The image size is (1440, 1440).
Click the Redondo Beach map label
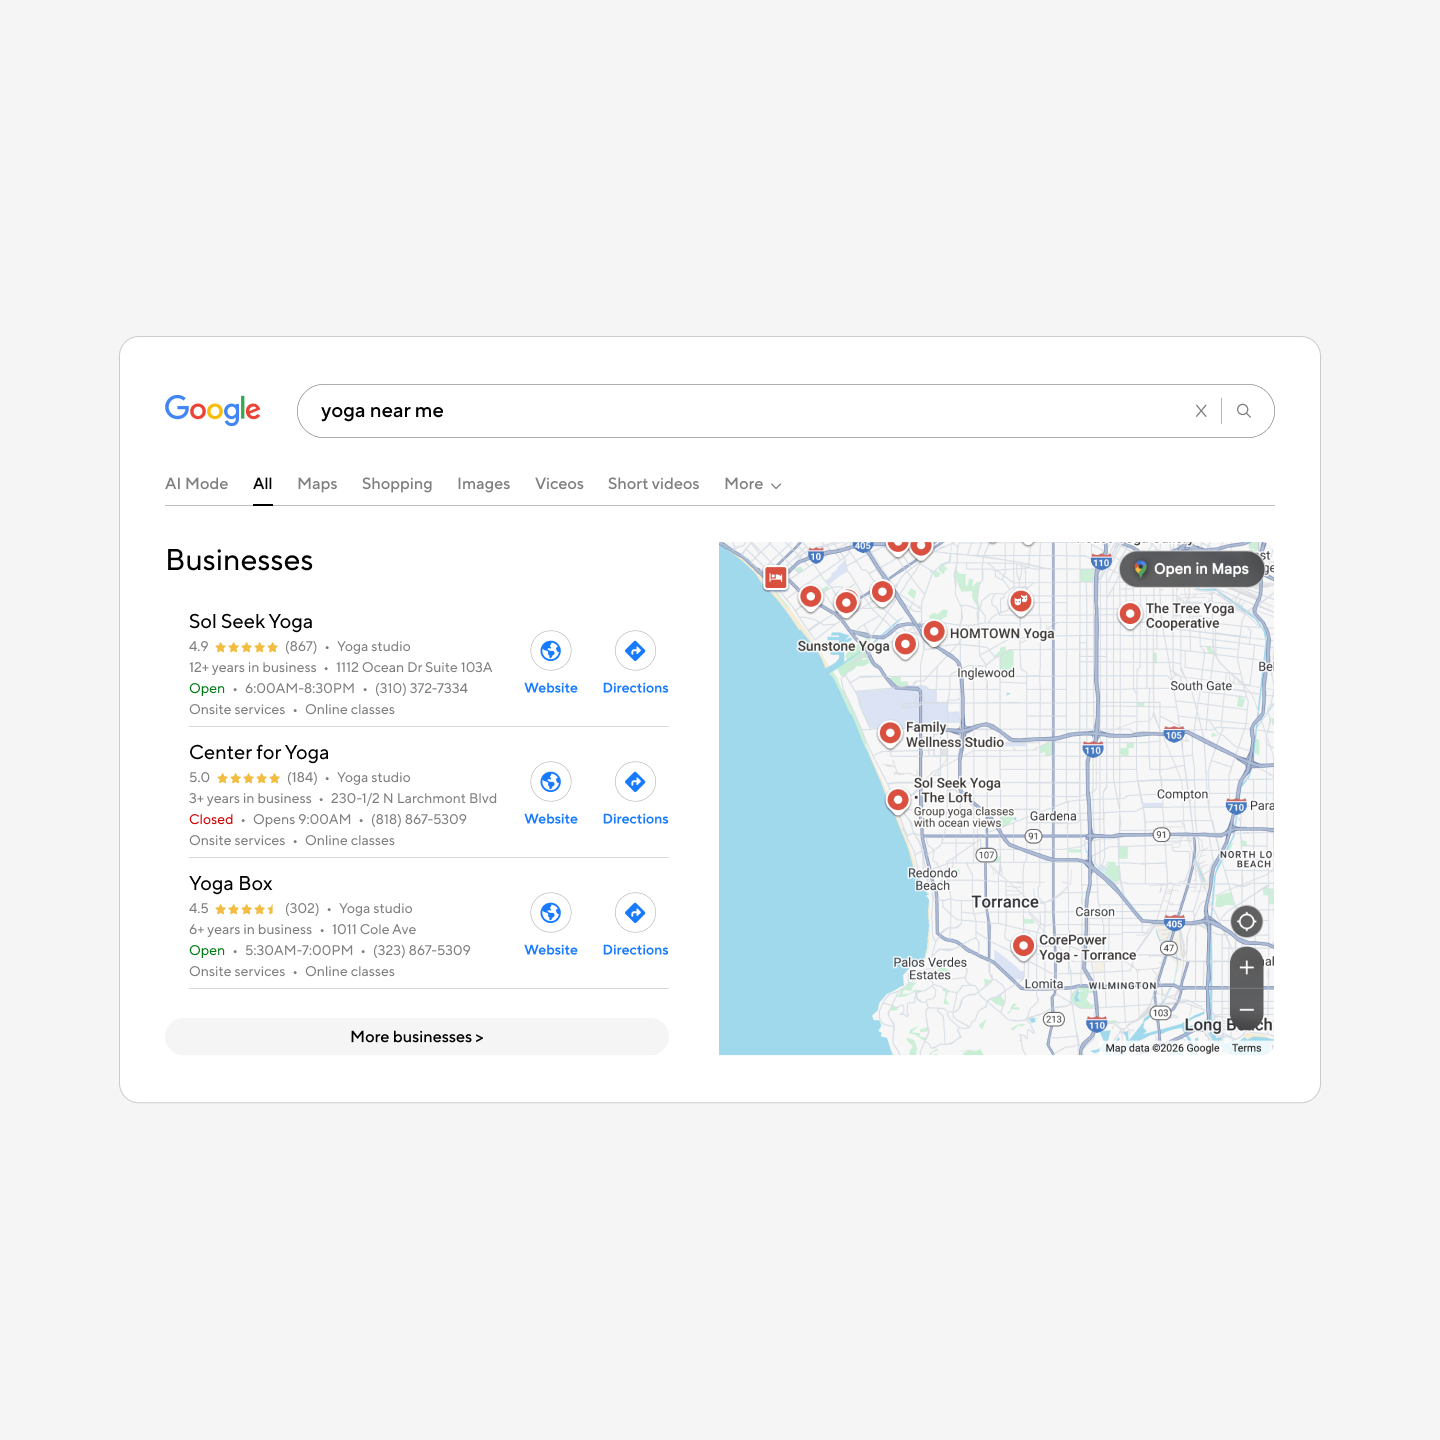[933, 879]
